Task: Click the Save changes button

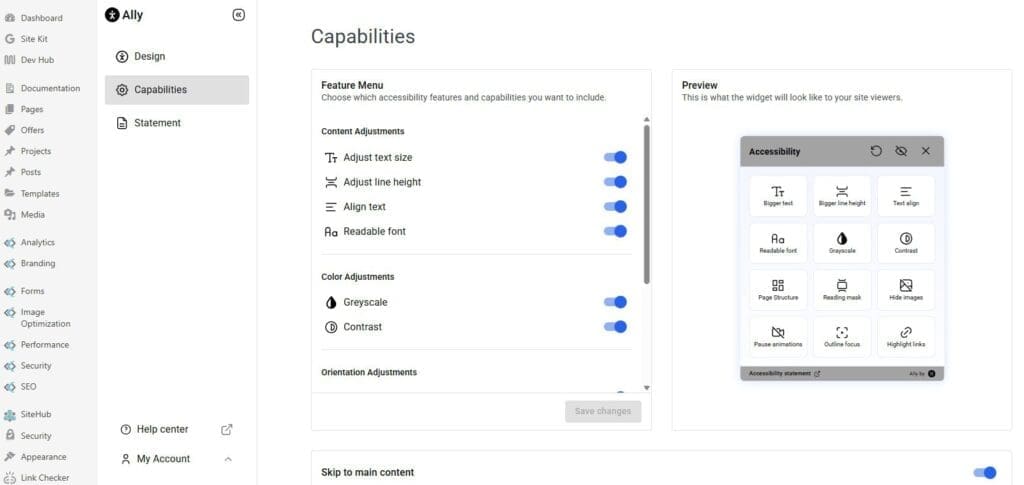Action: [603, 412]
